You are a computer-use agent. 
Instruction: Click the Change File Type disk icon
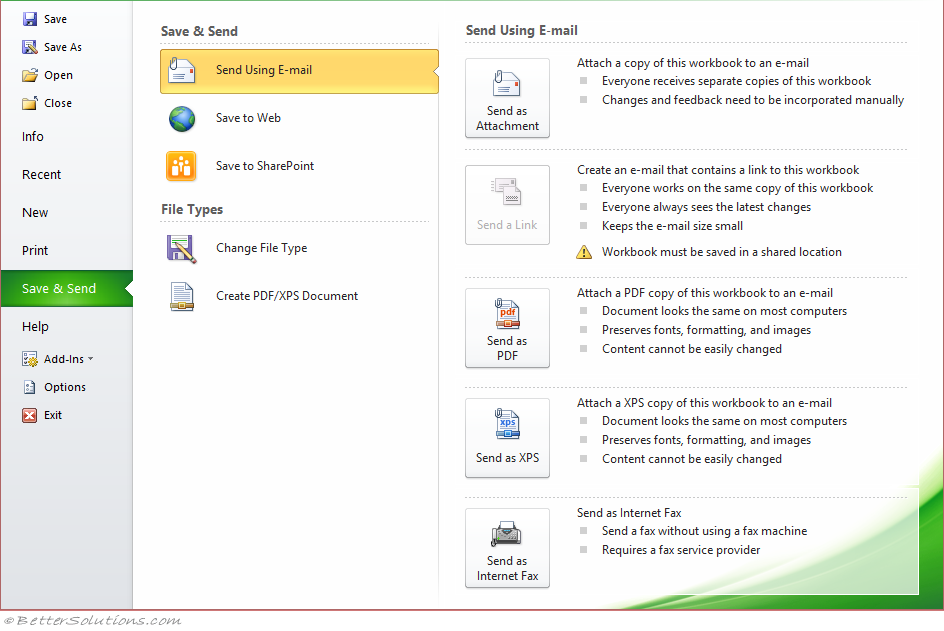(x=181, y=249)
